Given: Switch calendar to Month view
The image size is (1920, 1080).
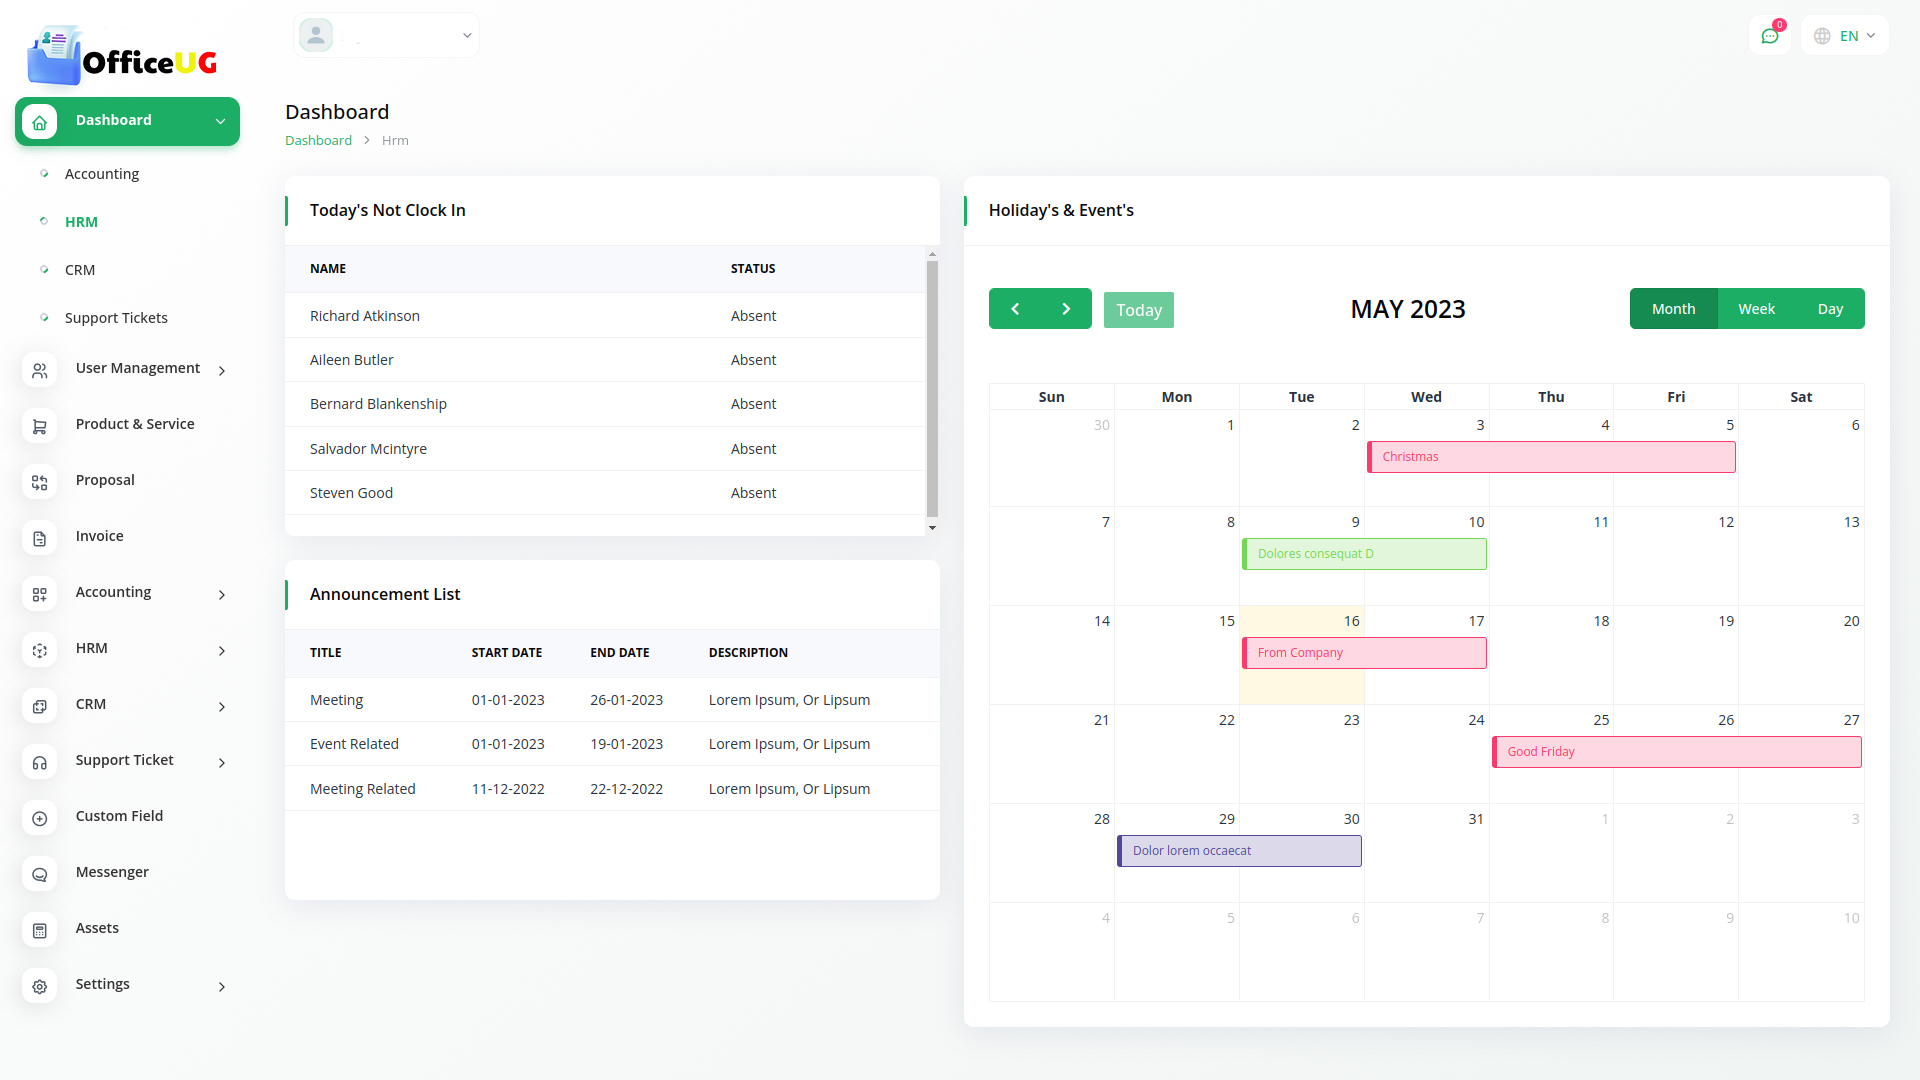Looking at the screenshot, I should [x=1673, y=309].
